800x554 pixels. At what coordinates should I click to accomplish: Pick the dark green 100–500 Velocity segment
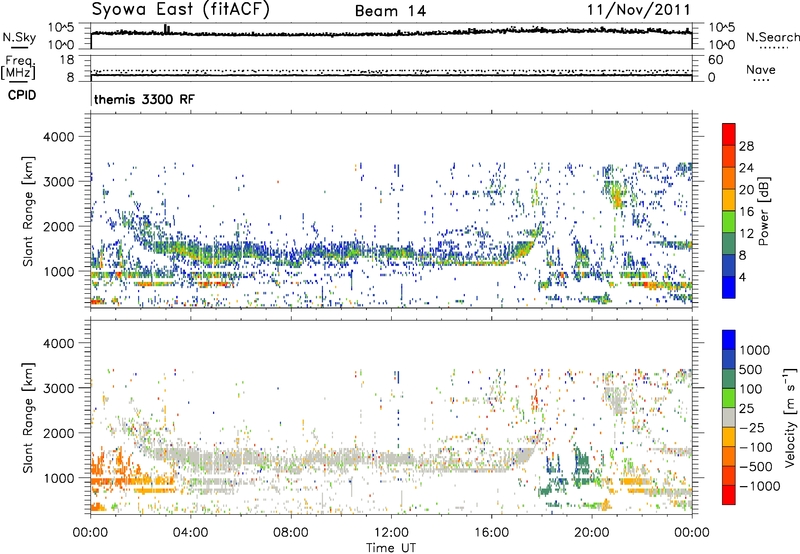tap(729, 379)
